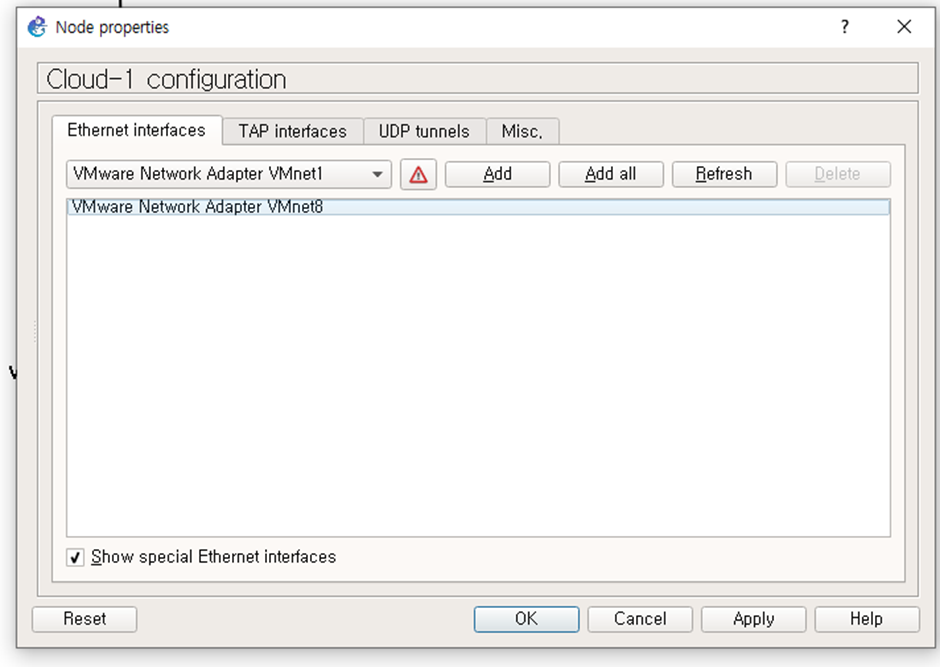940x667 pixels.
Task: Apply the Cloud-1 settings
Action: [754, 619]
